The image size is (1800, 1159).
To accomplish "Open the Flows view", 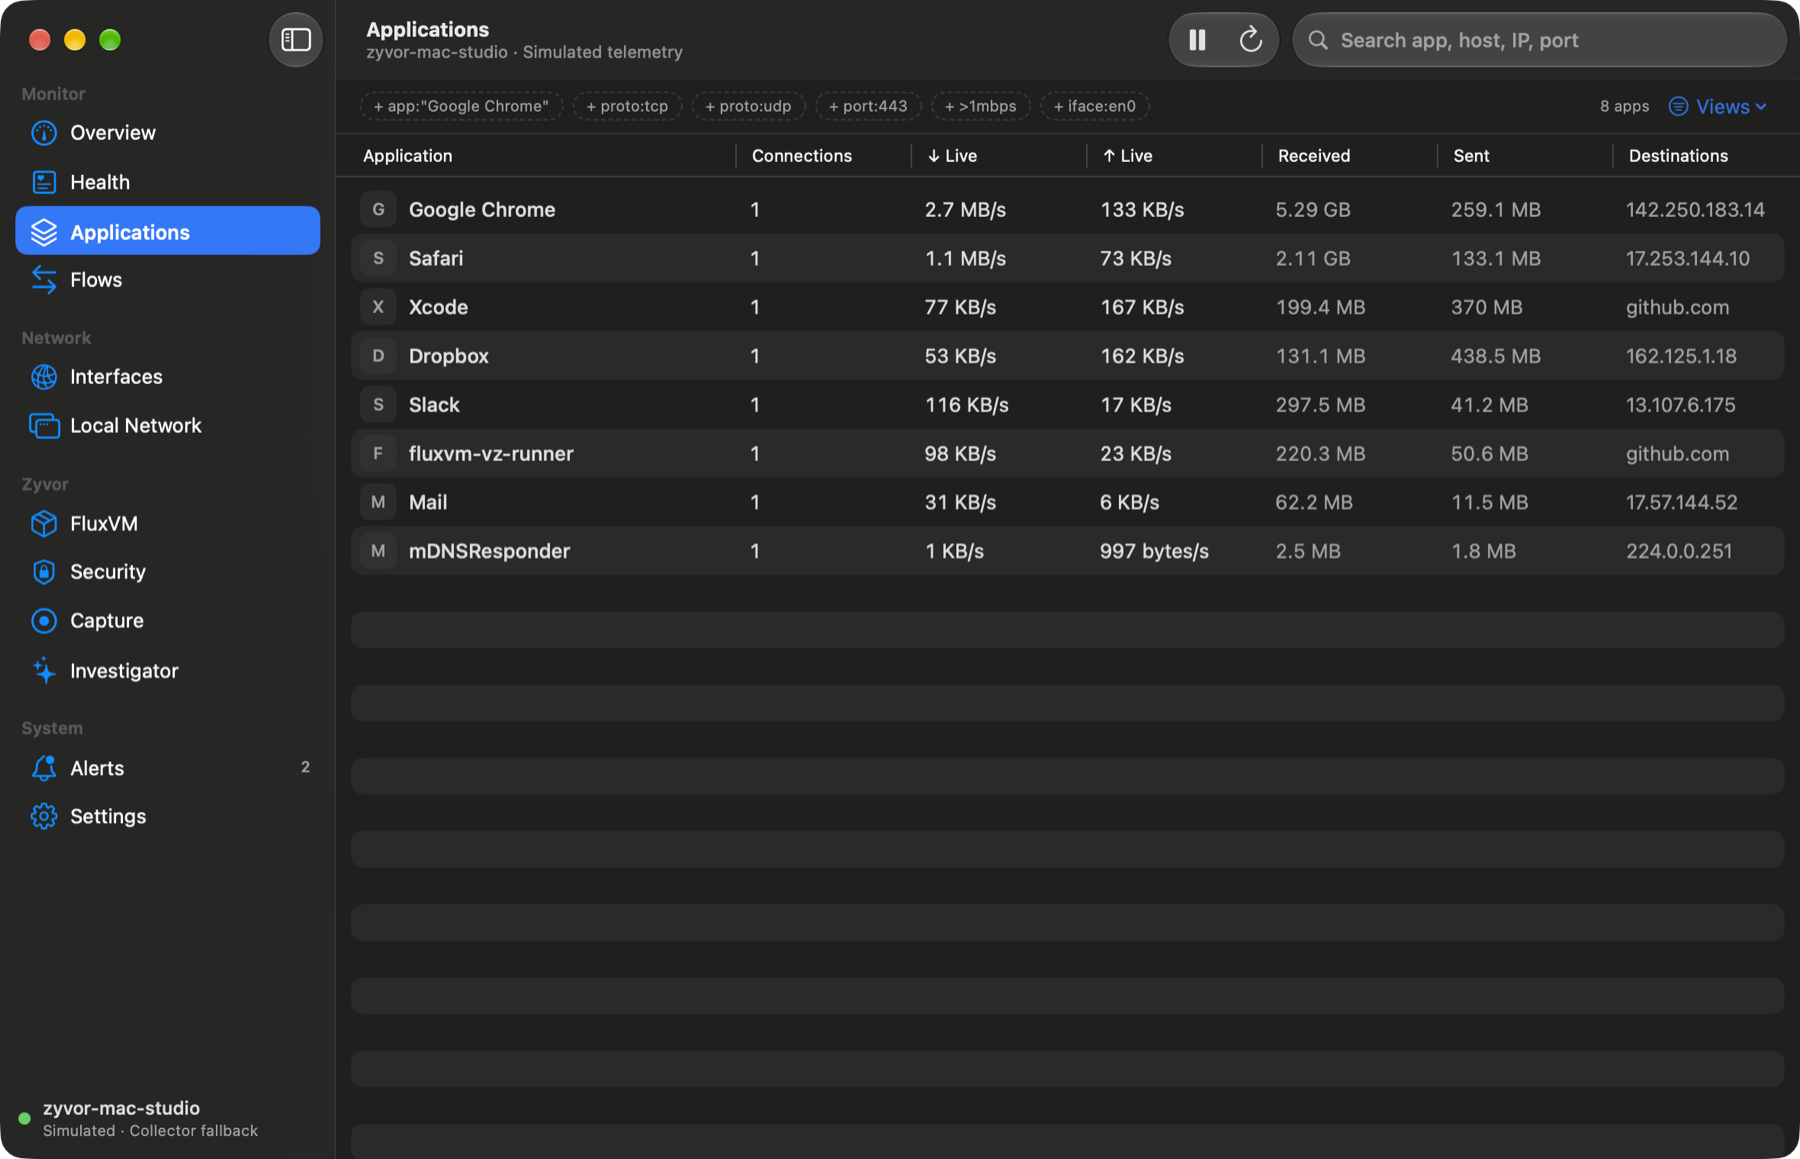I will tap(168, 280).
